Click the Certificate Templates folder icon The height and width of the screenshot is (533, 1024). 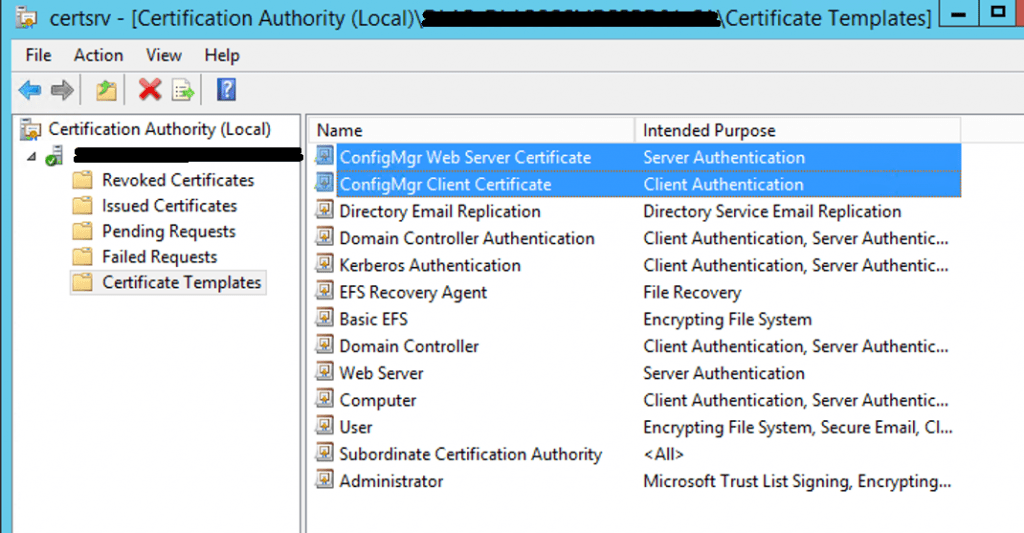[82, 282]
